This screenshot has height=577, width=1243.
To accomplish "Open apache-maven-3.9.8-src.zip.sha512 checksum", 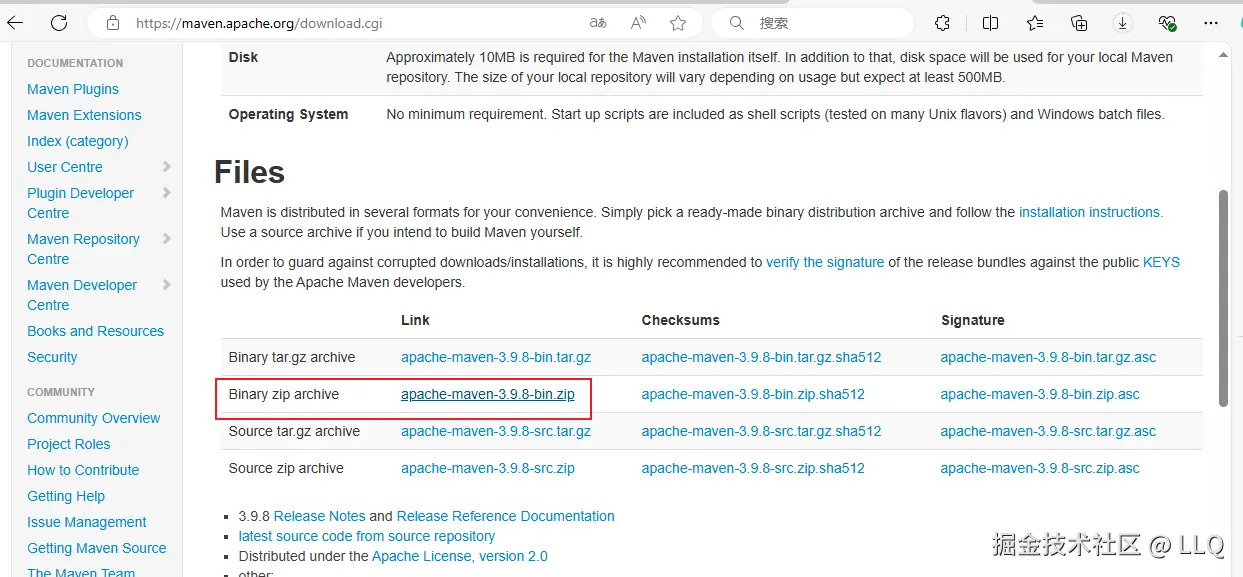I will pos(753,468).
